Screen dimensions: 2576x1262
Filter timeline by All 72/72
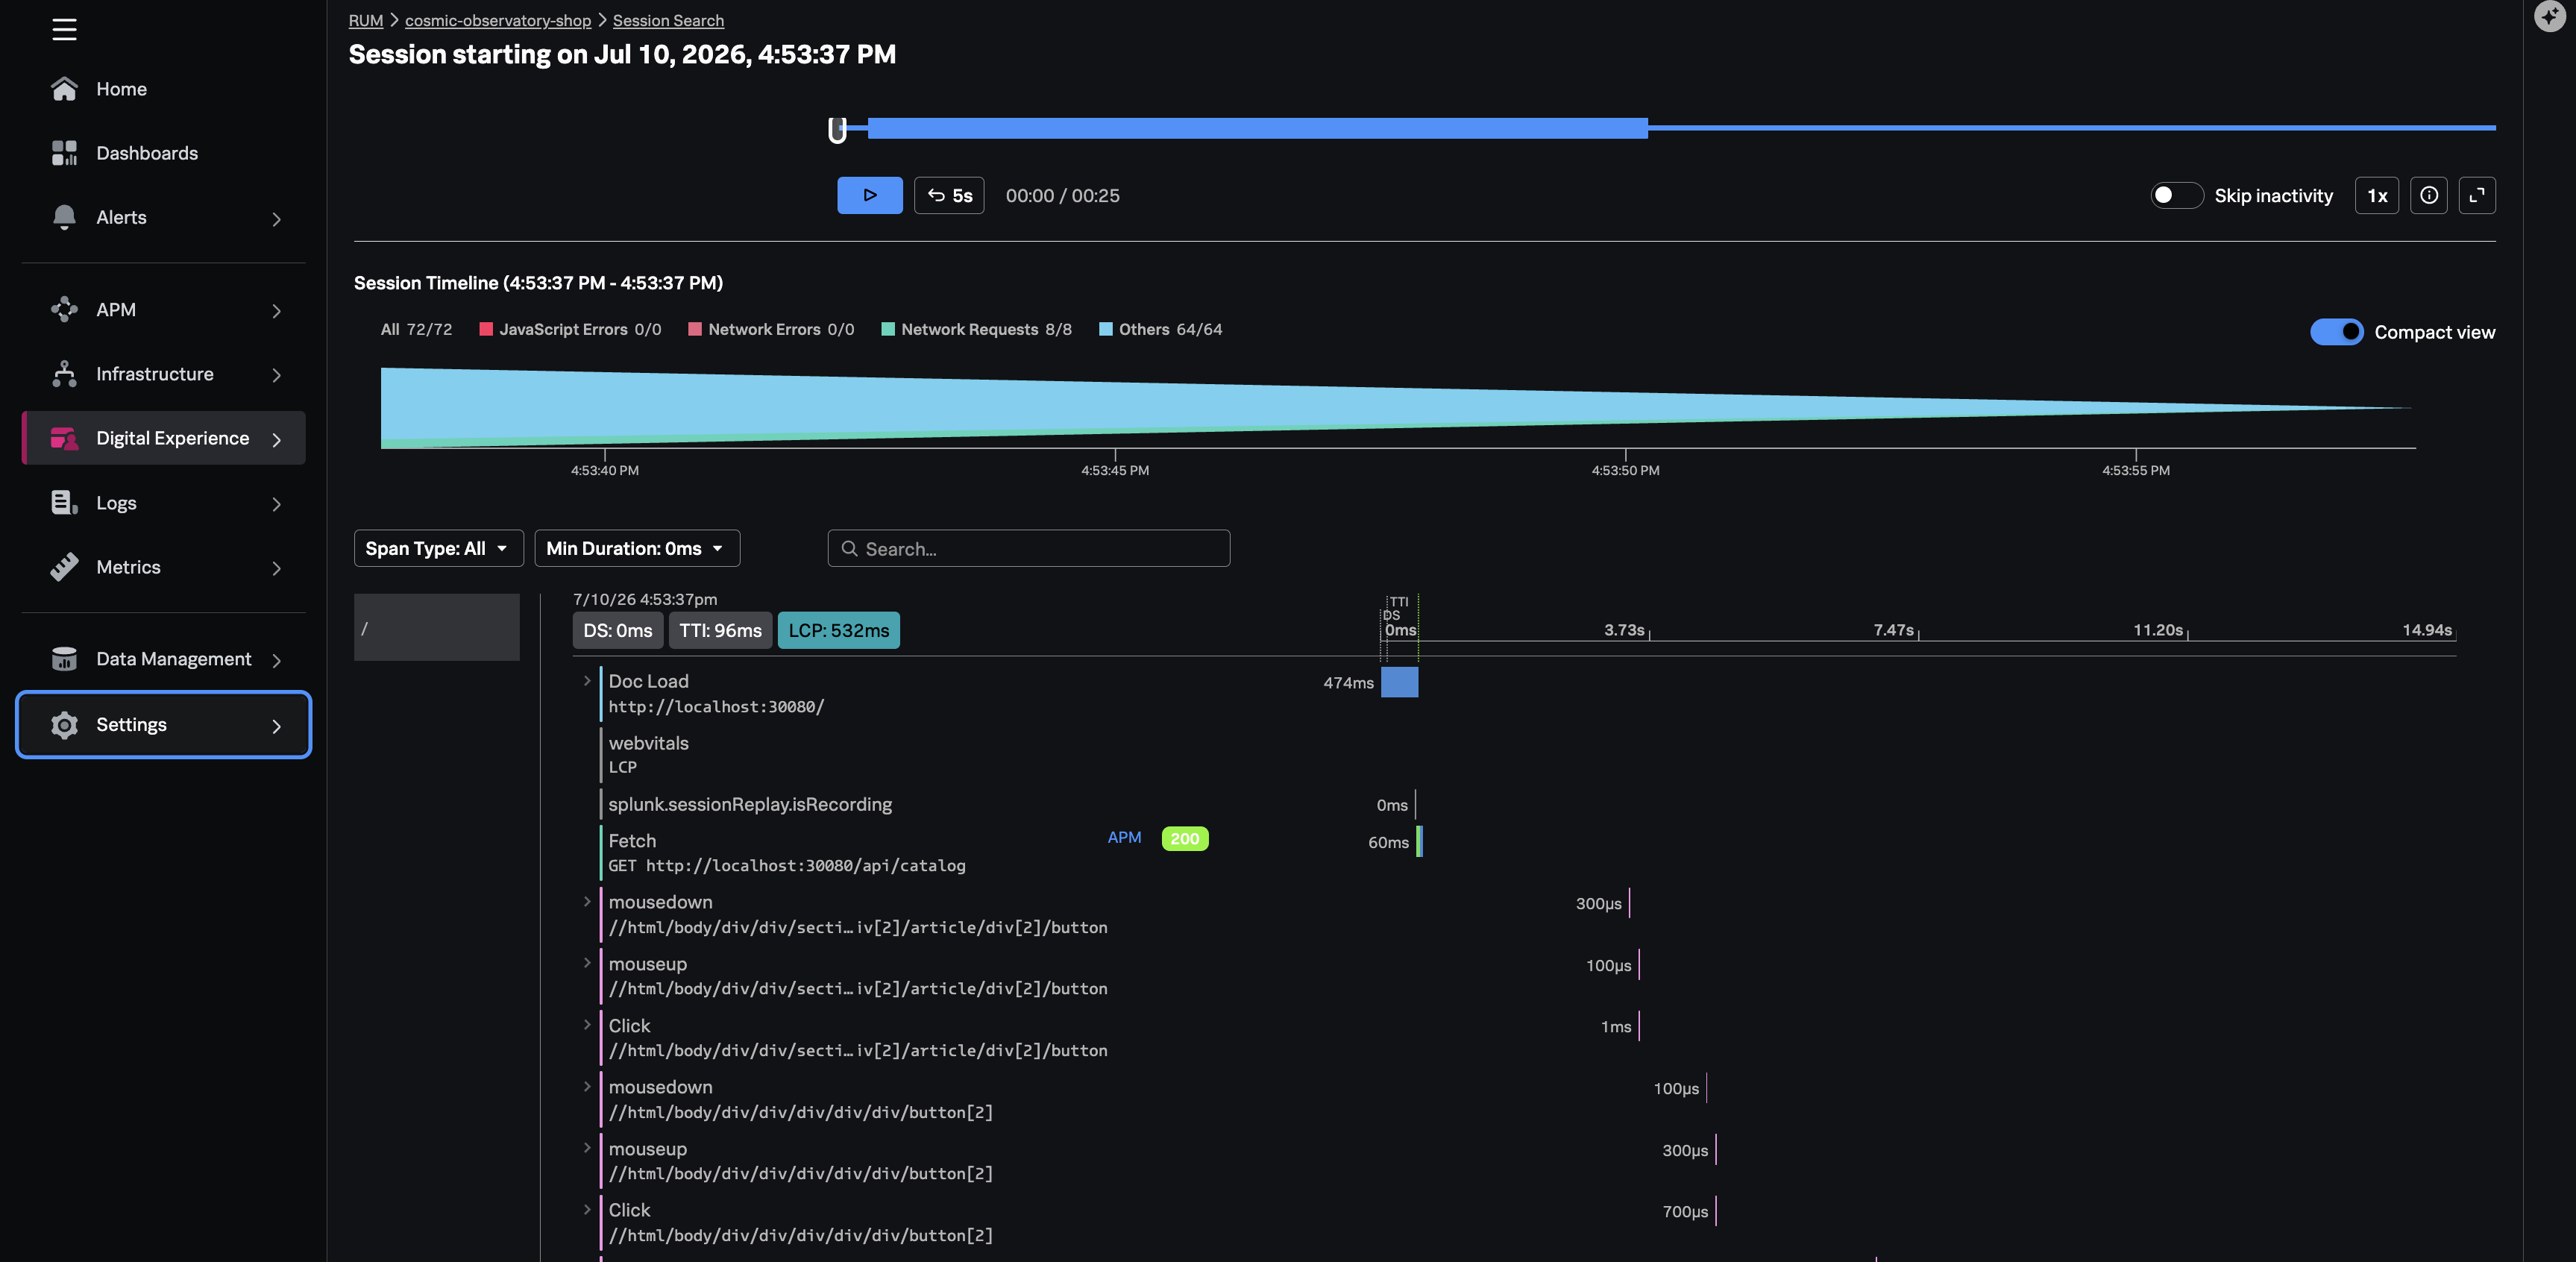(x=416, y=329)
